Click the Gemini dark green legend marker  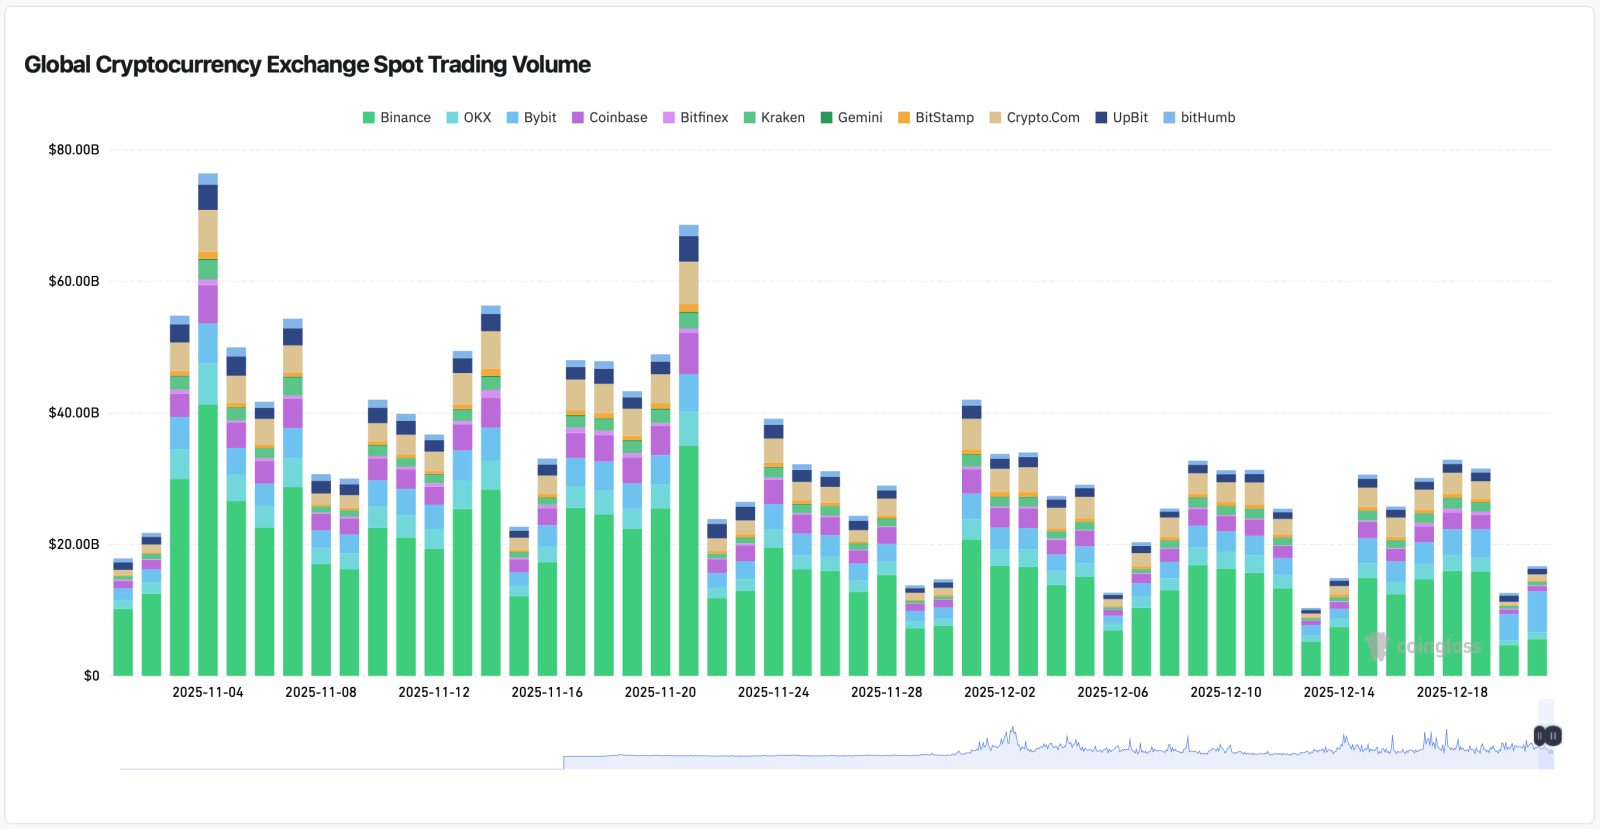[827, 118]
